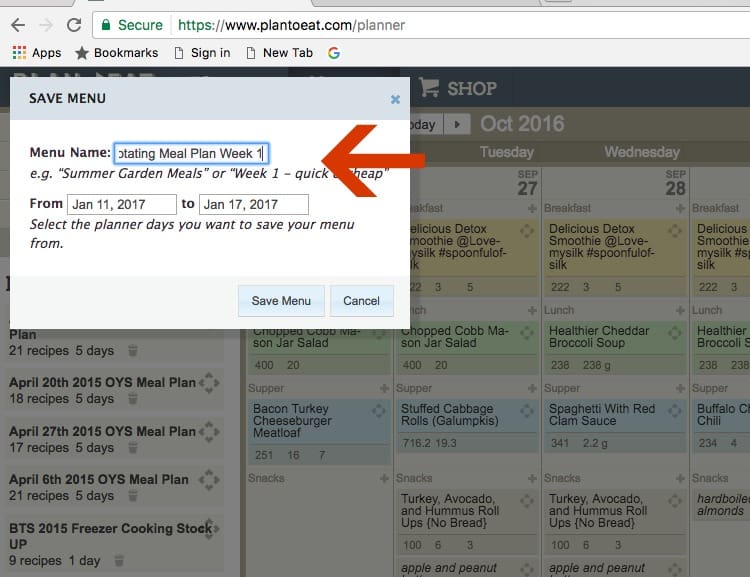Add recipe to Sep 28 Breakfast

pos(680,208)
